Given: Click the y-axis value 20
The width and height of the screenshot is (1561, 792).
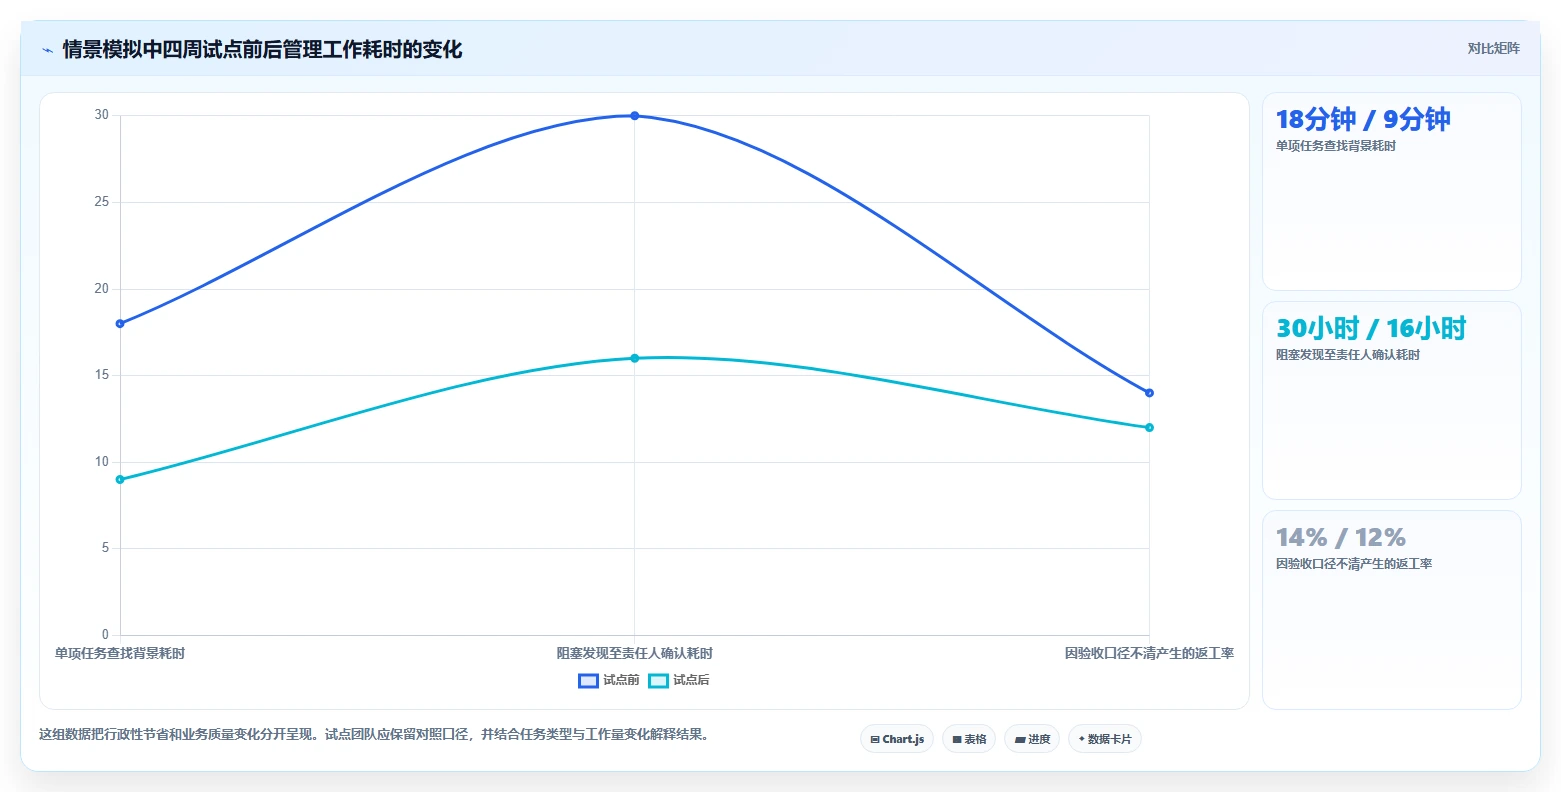Looking at the screenshot, I should [102, 289].
